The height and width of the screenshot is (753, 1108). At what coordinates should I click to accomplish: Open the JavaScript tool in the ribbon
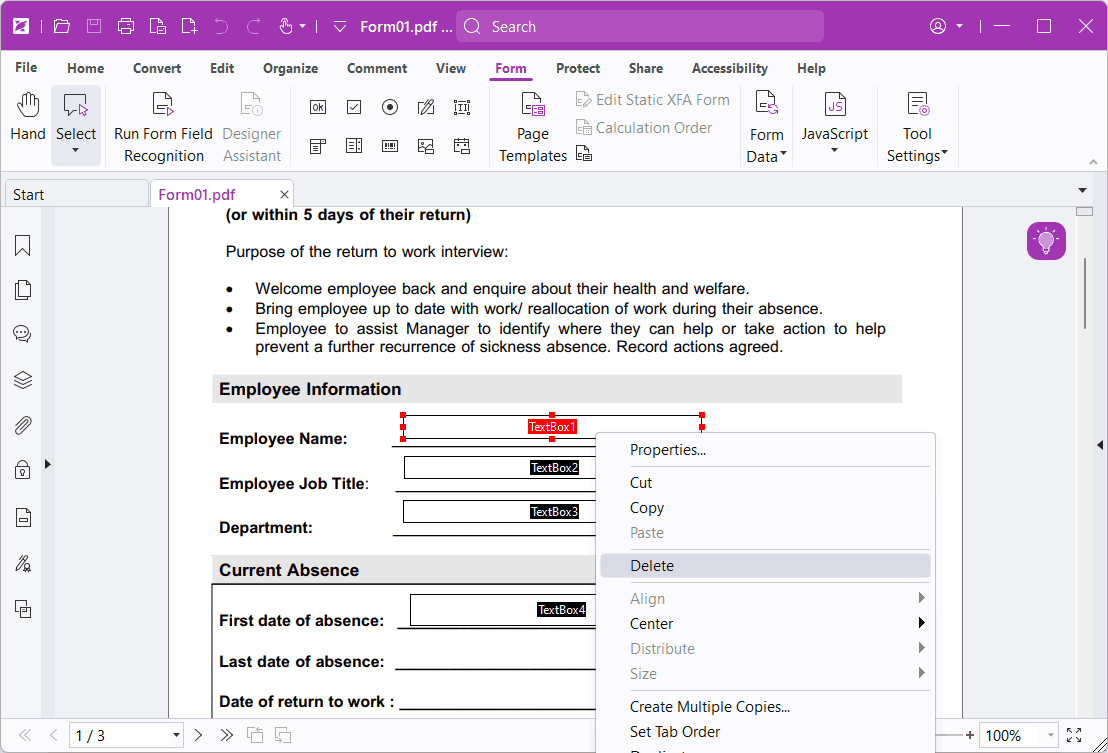click(834, 118)
